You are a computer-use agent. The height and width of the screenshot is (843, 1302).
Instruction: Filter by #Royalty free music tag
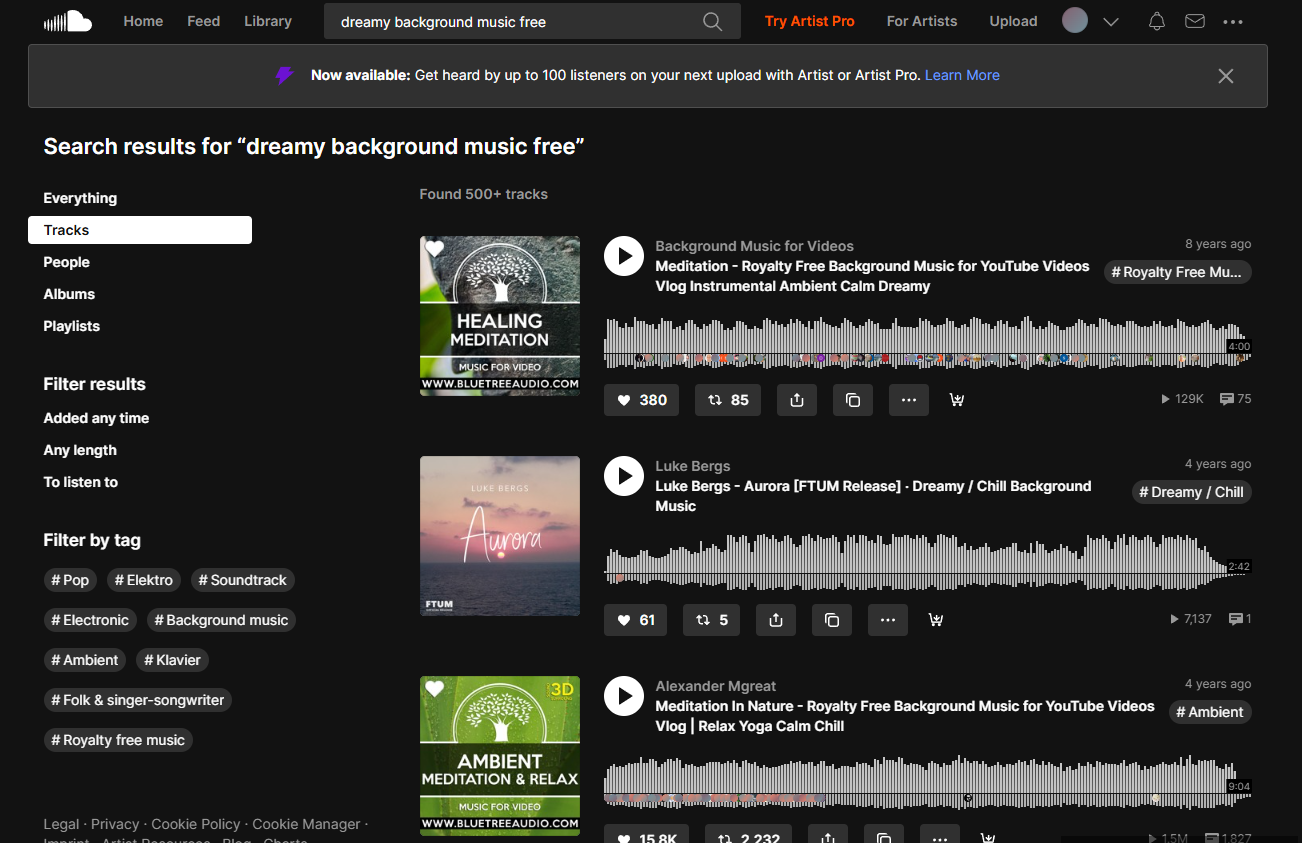[x=118, y=740]
